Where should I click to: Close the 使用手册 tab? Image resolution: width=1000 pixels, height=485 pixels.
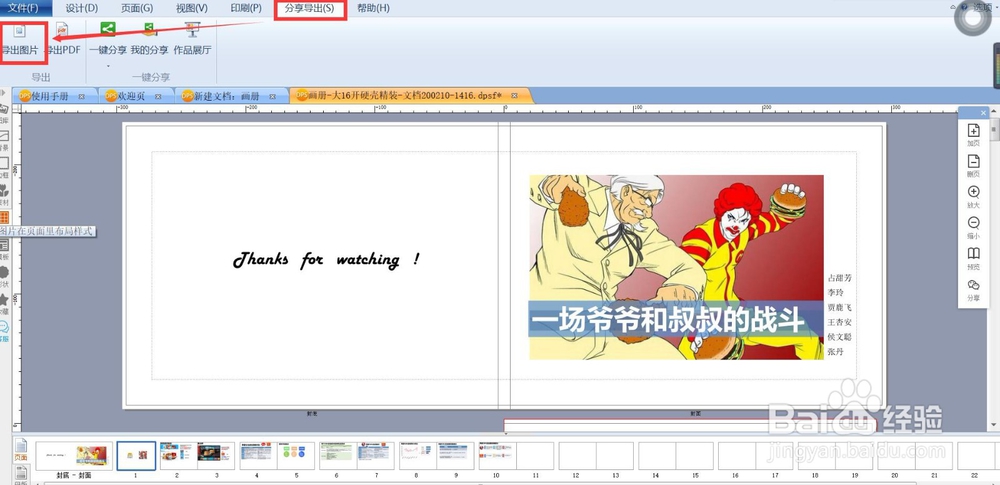pyautogui.click(x=82, y=97)
